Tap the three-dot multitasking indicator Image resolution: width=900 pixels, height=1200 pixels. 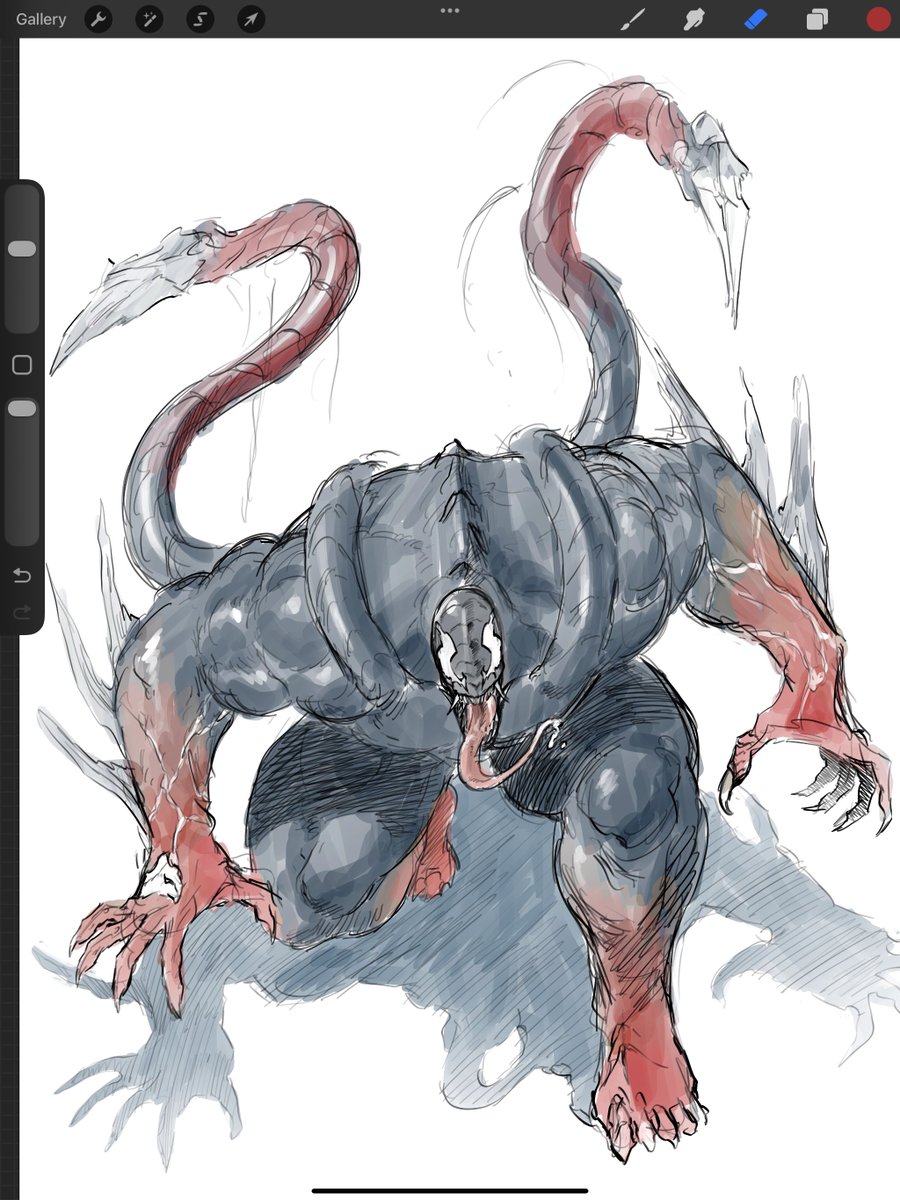[450, 10]
